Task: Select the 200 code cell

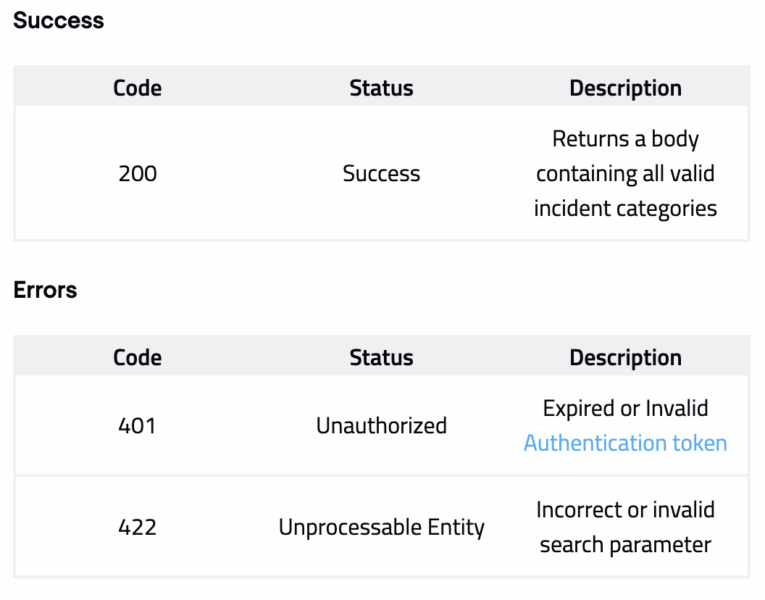Action: coord(137,174)
